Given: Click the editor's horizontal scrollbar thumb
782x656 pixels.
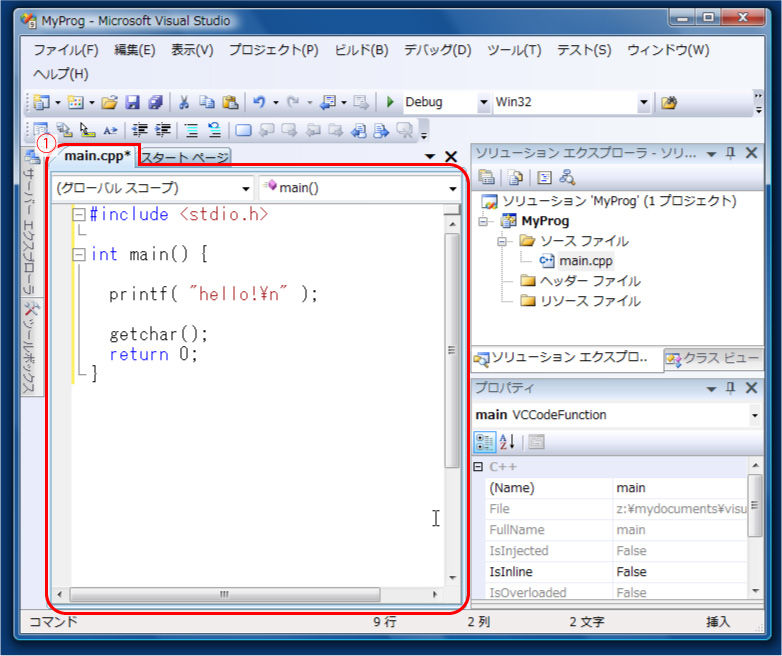Looking at the screenshot, I should [225, 594].
